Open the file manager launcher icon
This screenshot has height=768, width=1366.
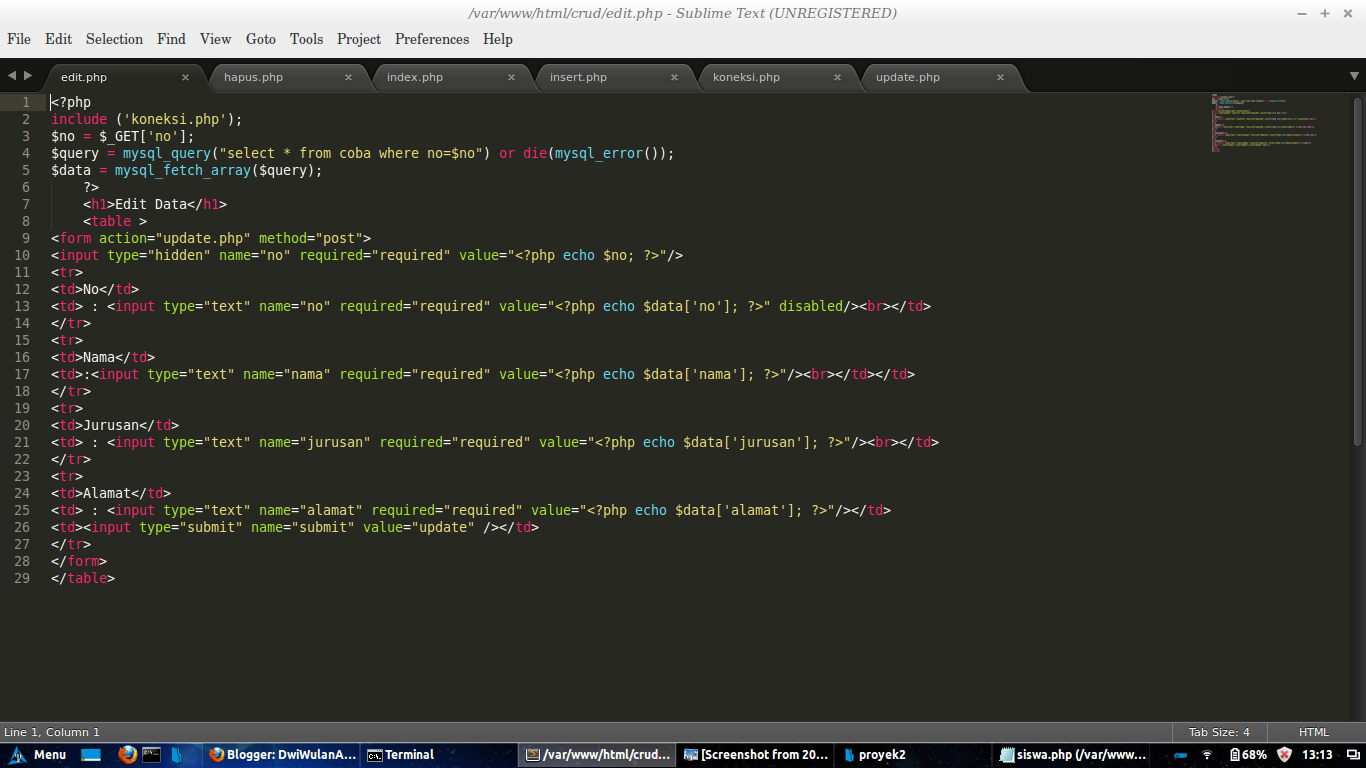[177, 755]
